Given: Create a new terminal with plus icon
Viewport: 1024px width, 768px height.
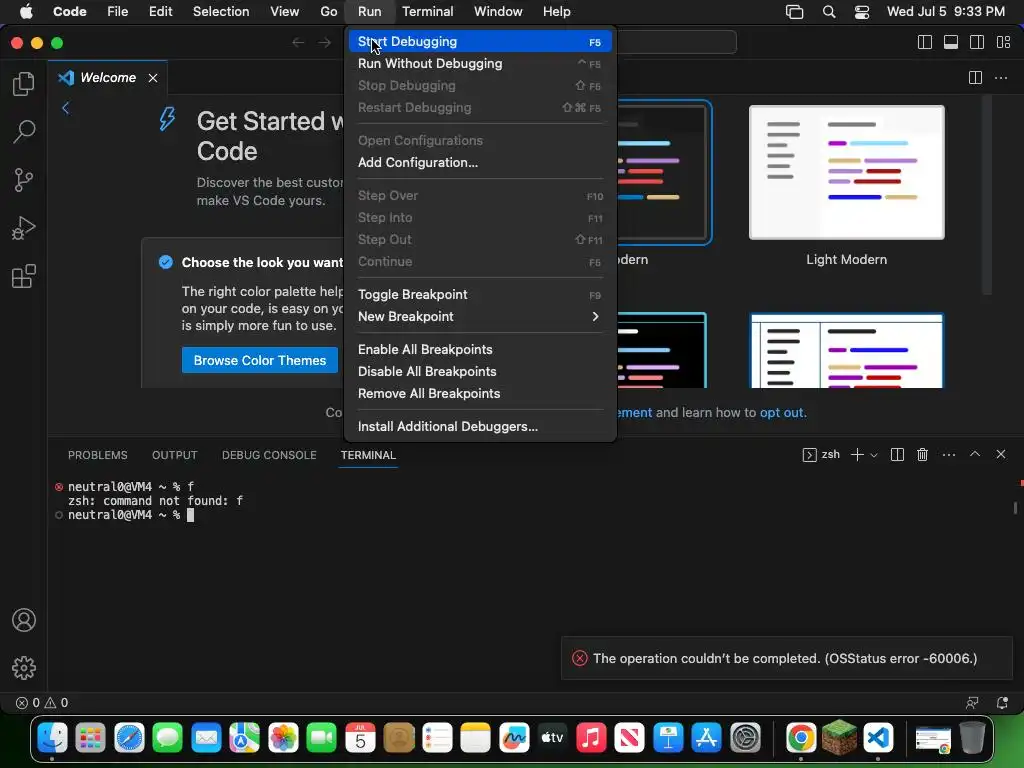Looking at the screenshot, I should (857, 455).
